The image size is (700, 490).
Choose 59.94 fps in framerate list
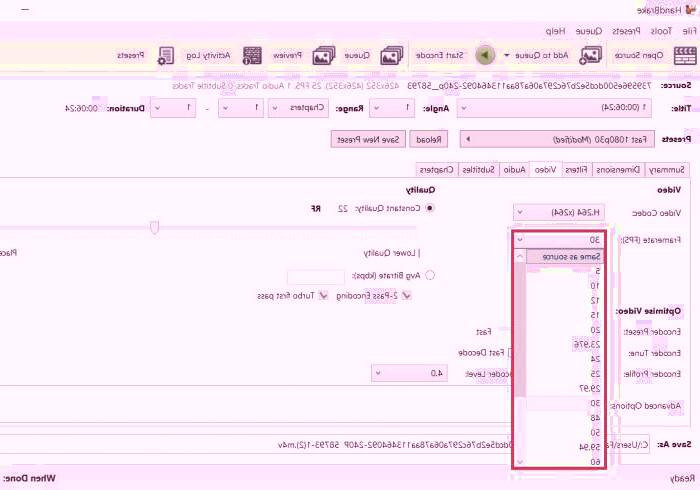565,447
